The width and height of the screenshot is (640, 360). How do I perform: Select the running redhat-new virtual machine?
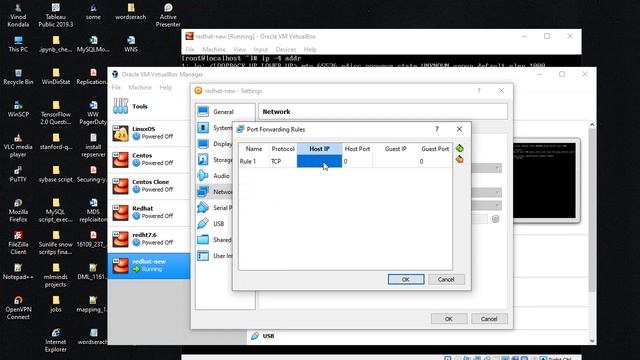[149, 266]
